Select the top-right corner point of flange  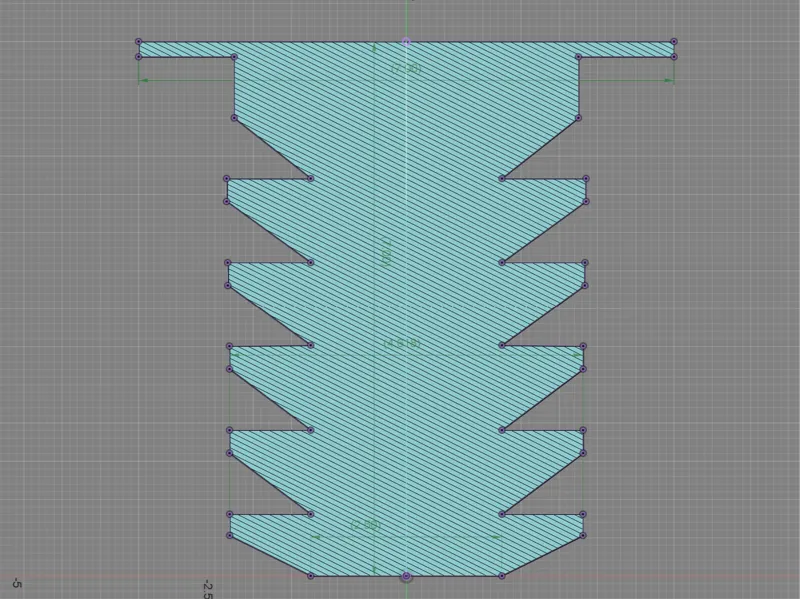[x=674, y=41]
